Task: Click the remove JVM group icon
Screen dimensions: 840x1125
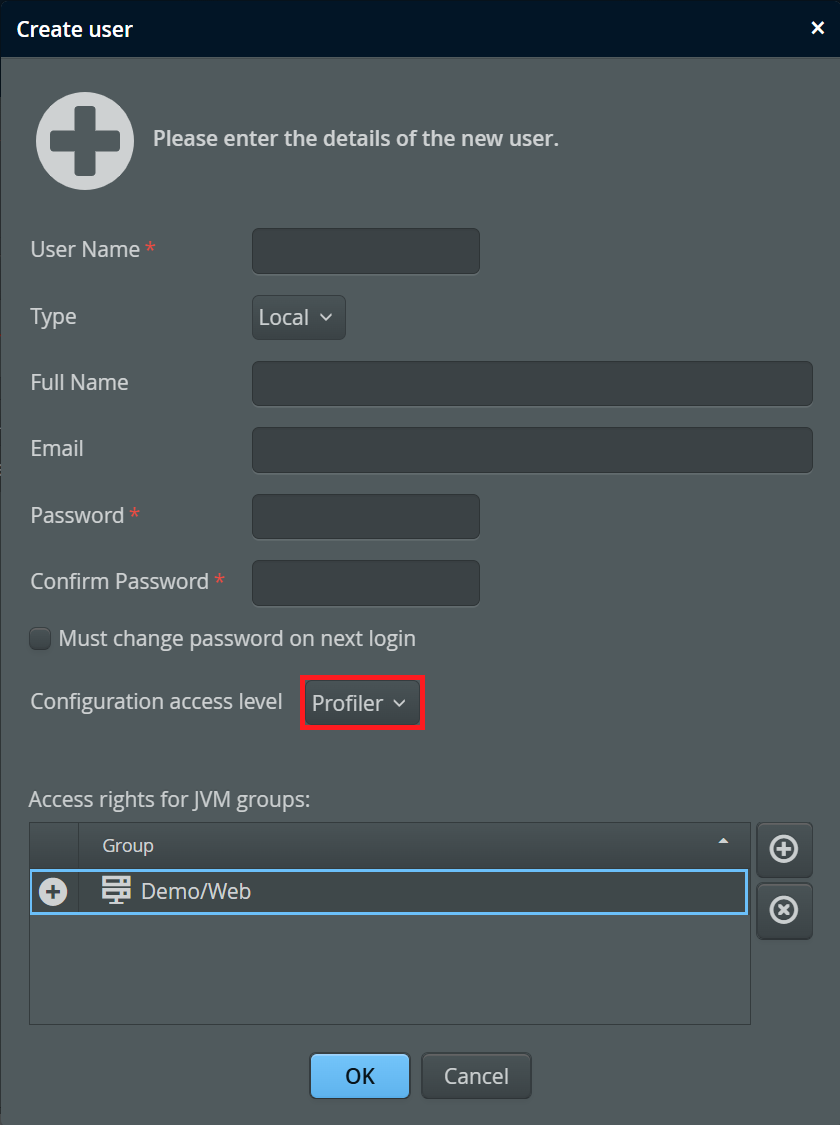Action: 784,910
